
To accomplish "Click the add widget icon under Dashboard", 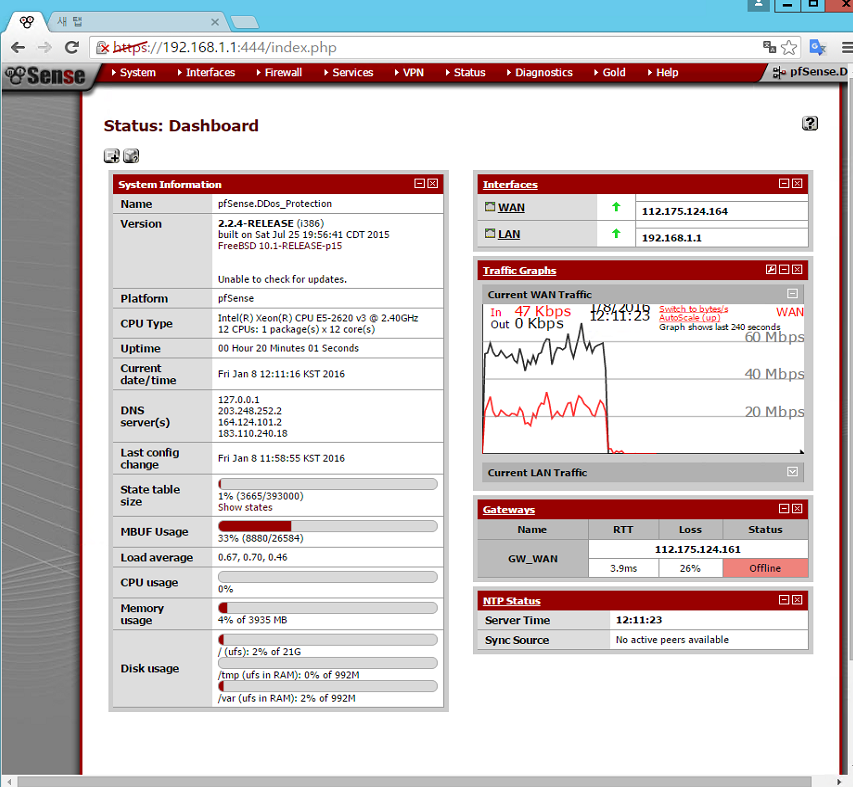I will [112, 156].
